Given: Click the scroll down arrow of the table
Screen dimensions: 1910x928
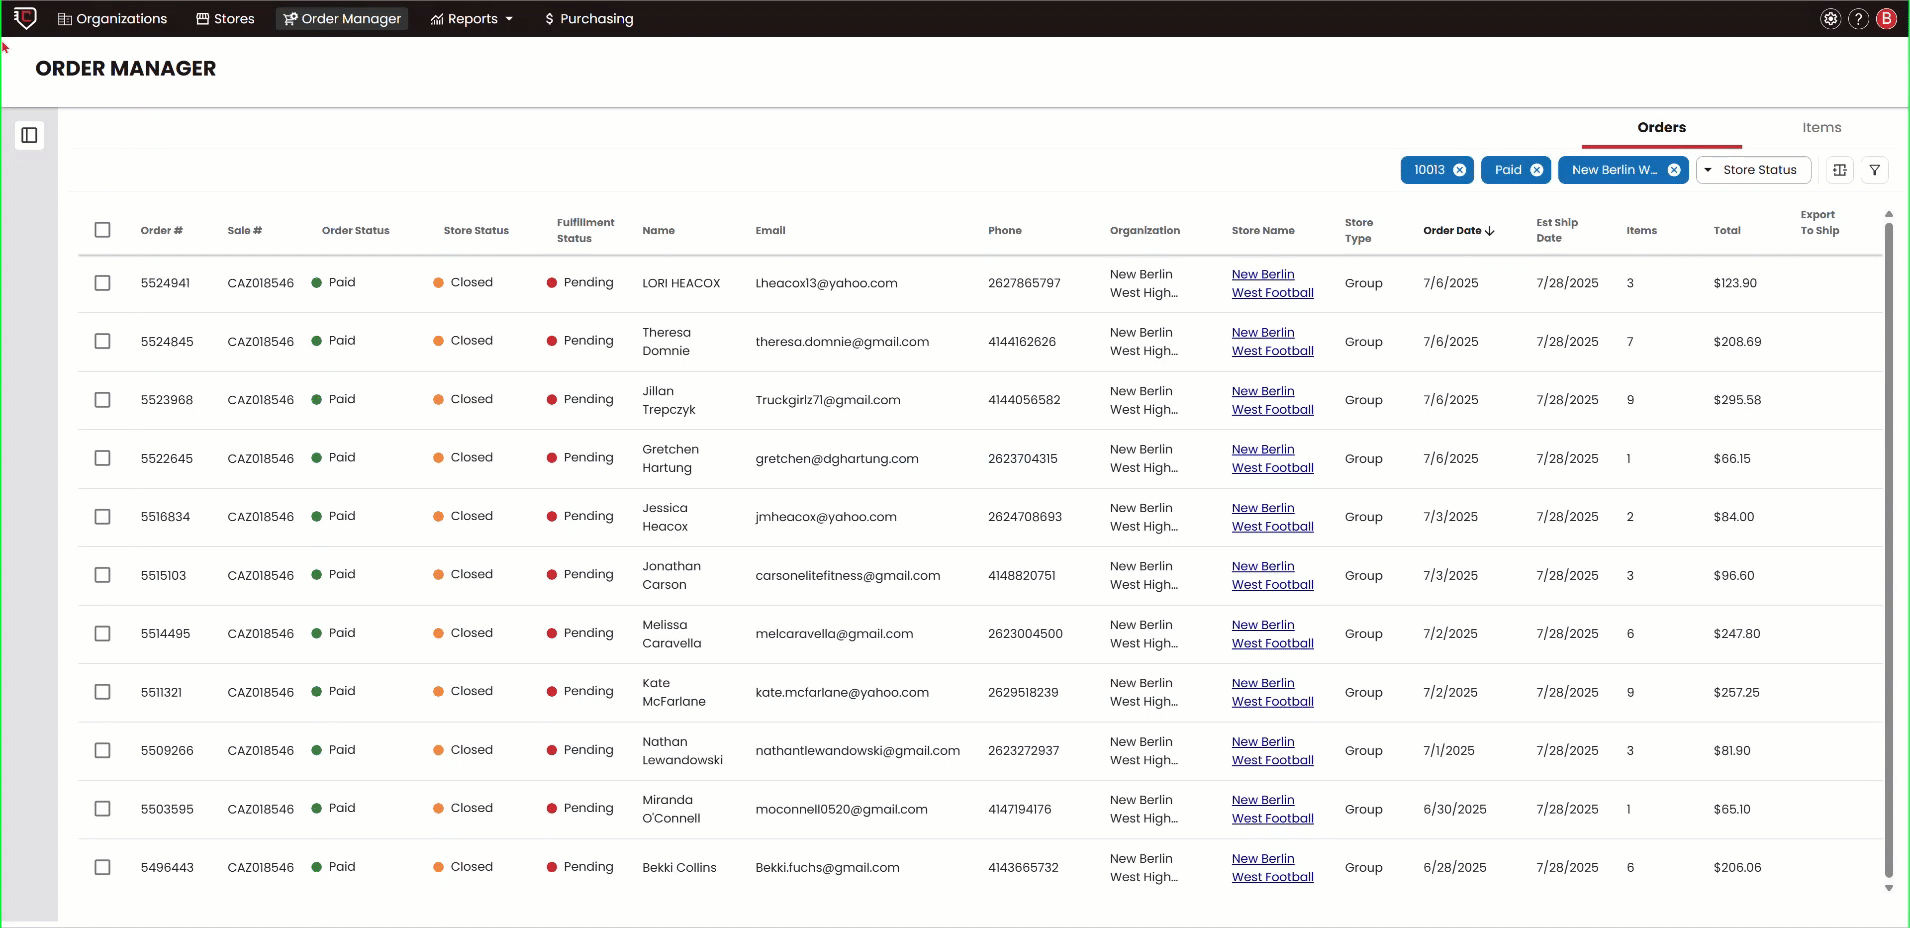Looking at the screenshot, I should tap(1888, 888).
